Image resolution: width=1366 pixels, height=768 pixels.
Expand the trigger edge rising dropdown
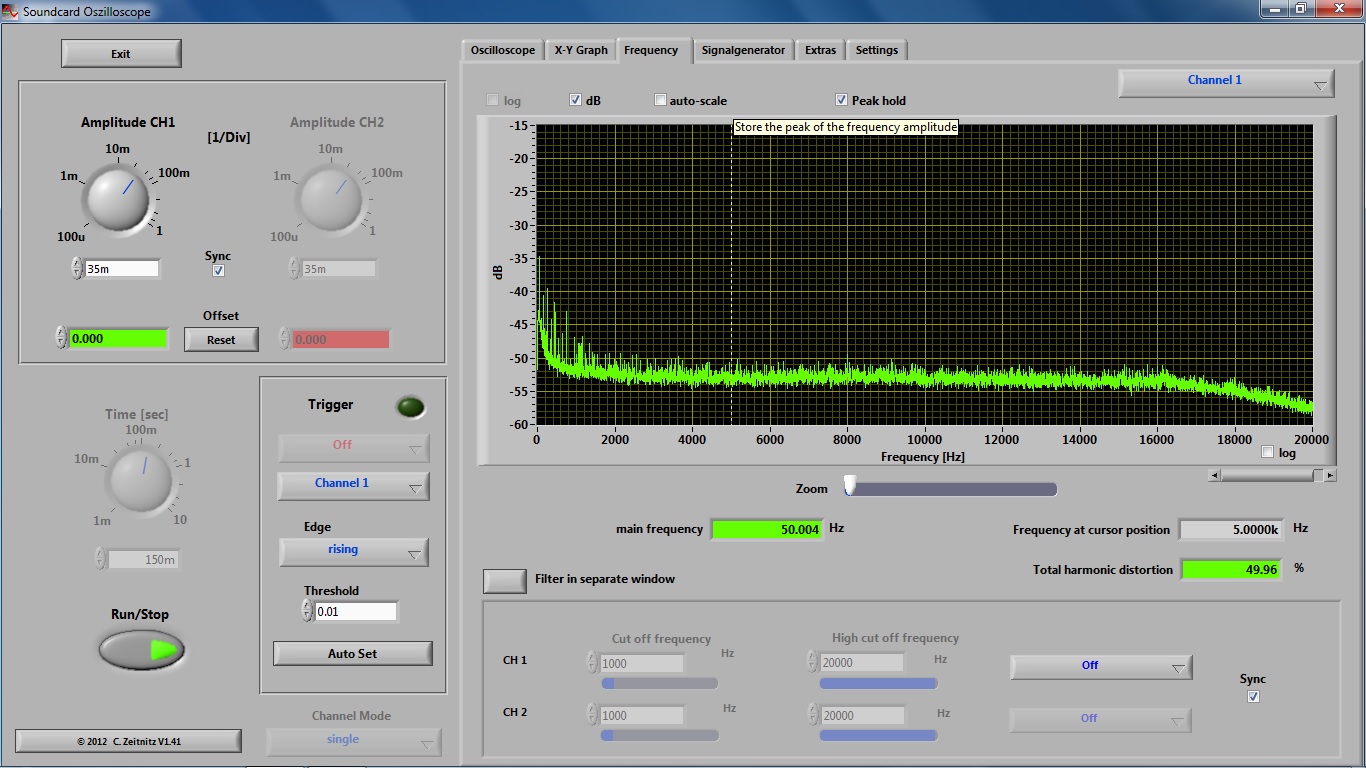[353, 551]
